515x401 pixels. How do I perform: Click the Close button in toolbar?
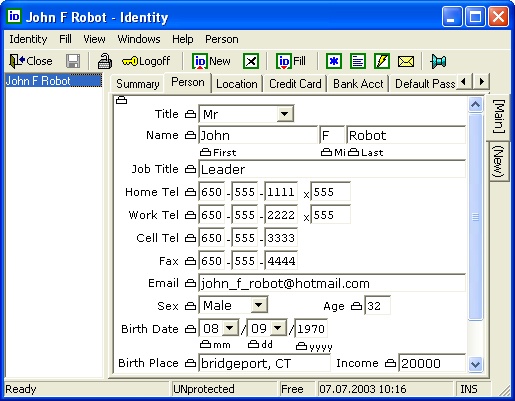pyautogui.click(x=31, y=61)
